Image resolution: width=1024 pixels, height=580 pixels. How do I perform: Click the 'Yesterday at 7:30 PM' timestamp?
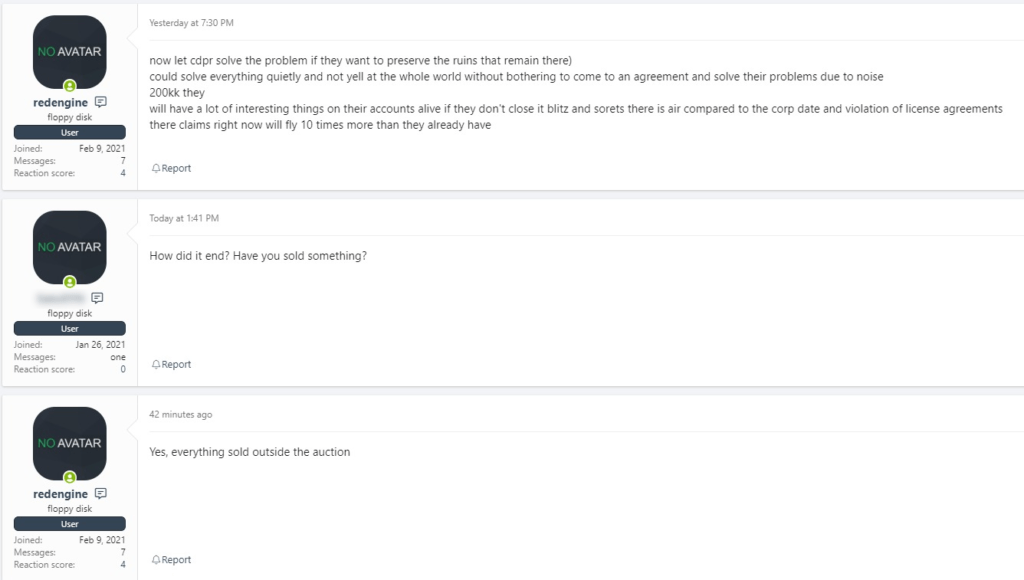pyautogui.click(x=191, y=22)
